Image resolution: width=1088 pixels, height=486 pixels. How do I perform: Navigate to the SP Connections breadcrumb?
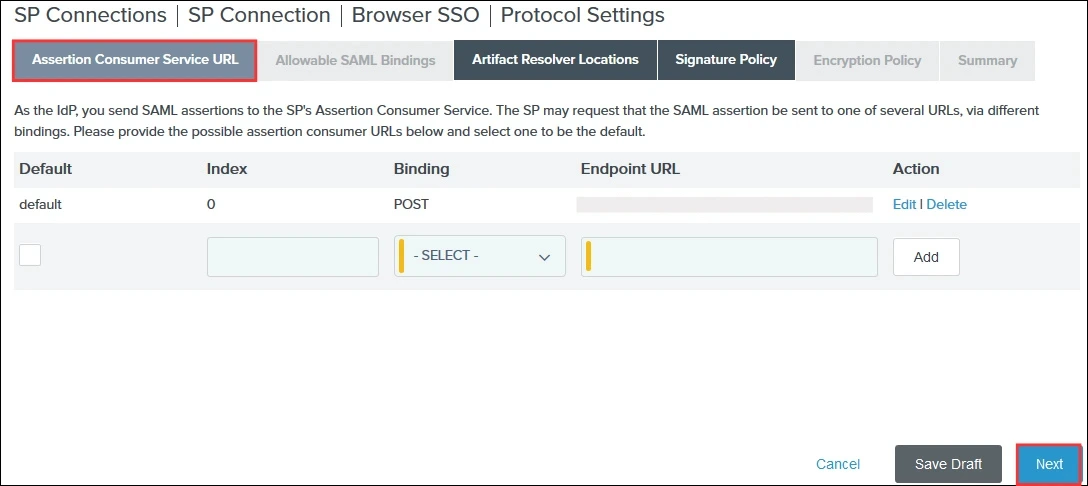point(90,16)
